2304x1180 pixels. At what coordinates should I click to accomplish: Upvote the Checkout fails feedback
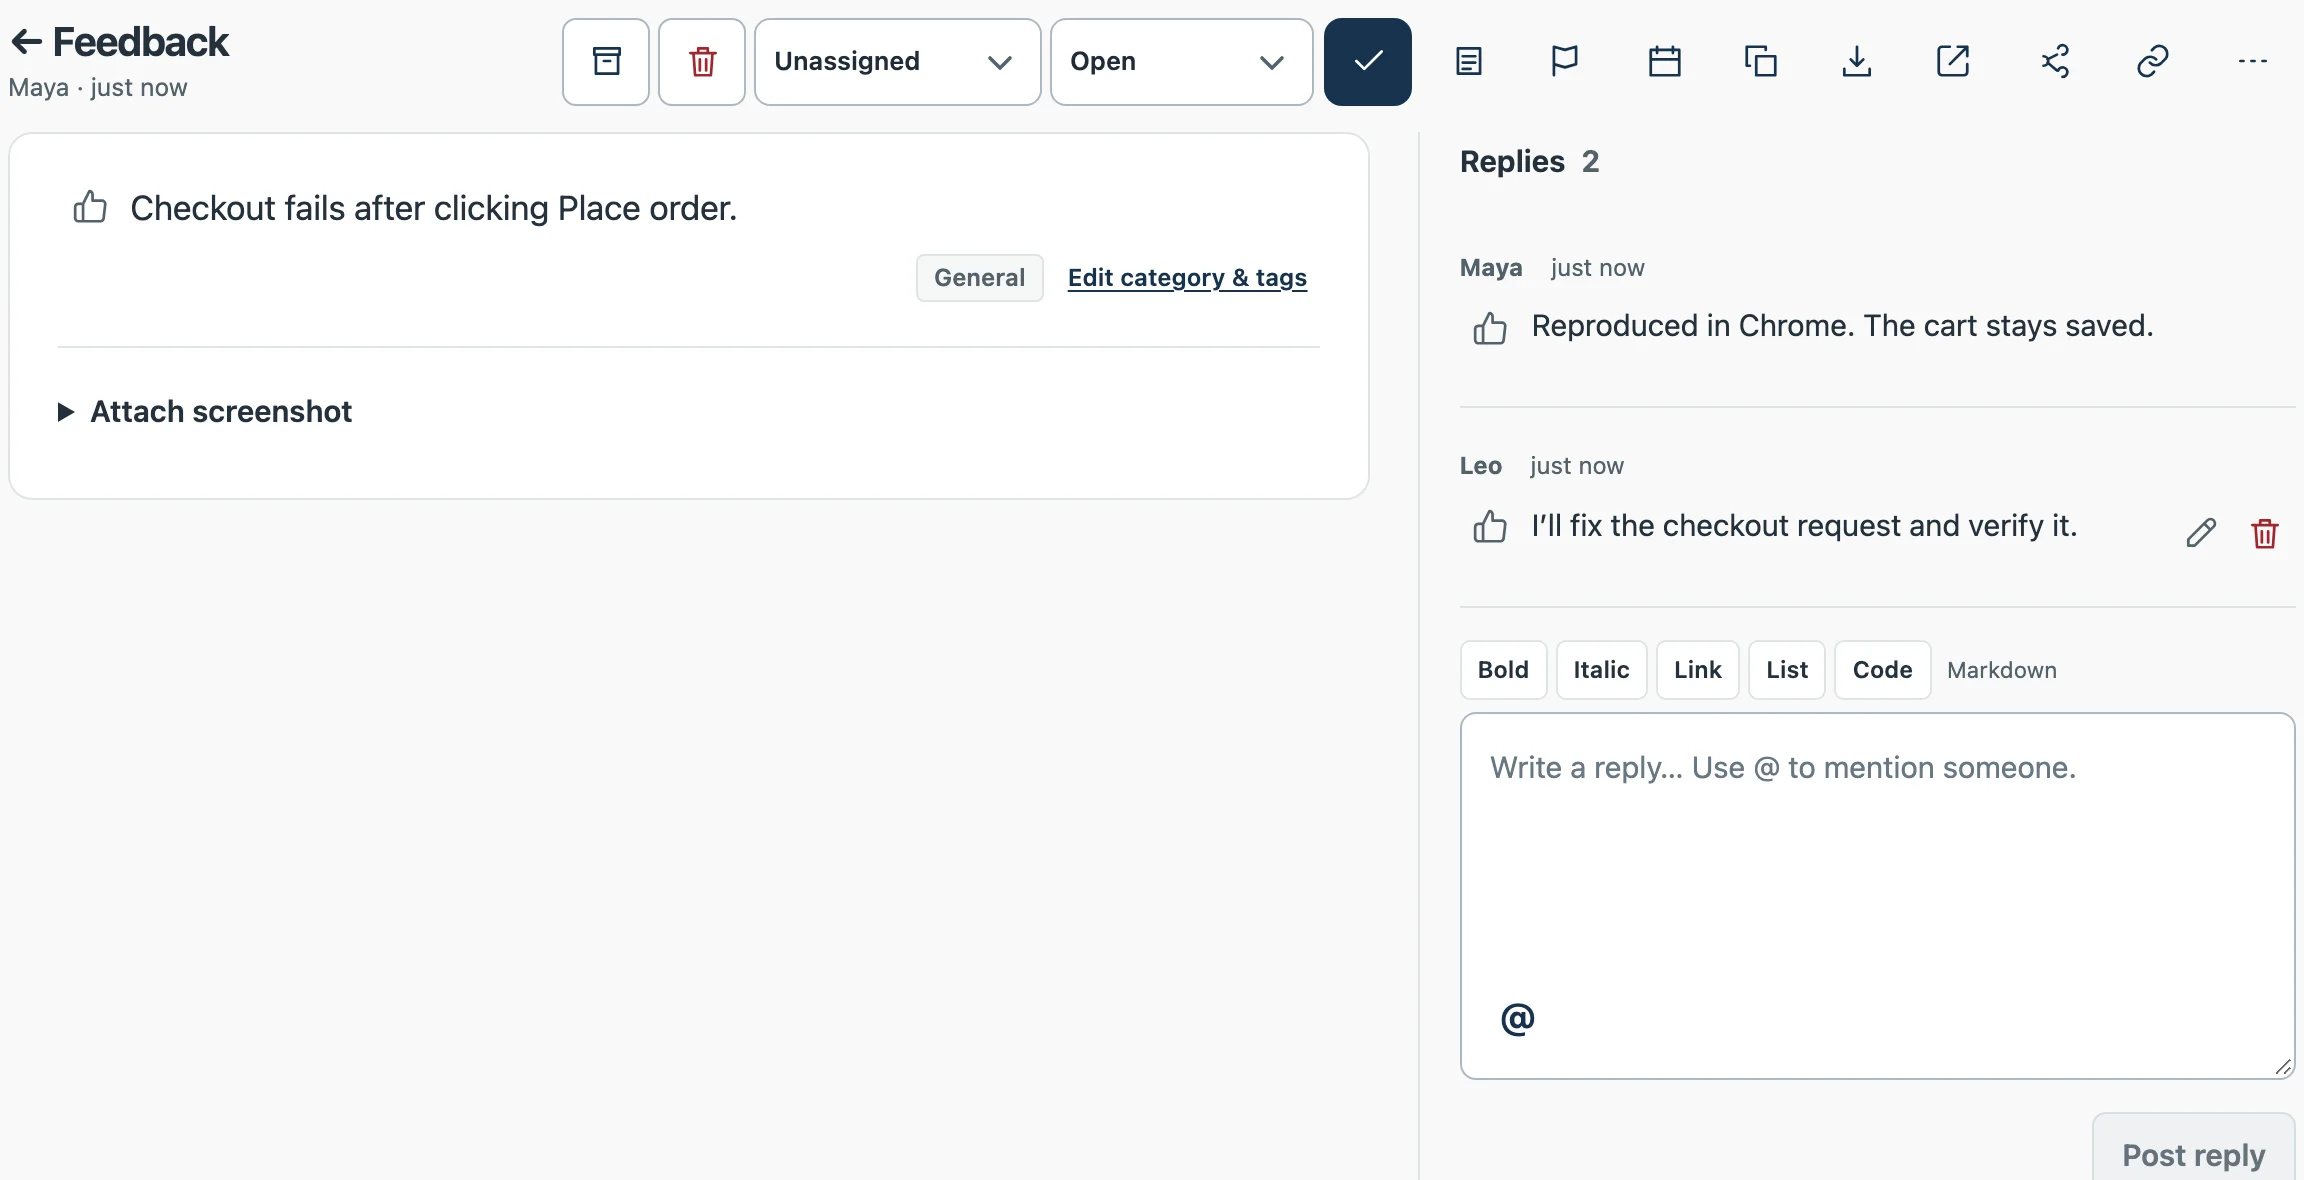coord(90,207)
